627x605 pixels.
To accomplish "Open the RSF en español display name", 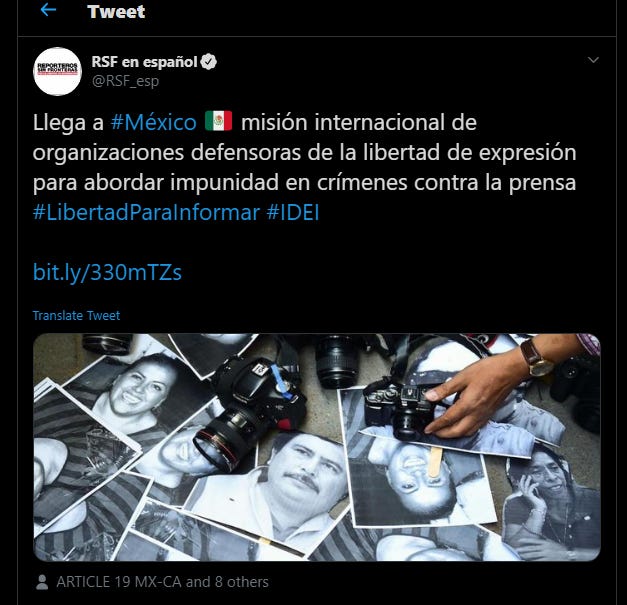I will coord(144,62).
